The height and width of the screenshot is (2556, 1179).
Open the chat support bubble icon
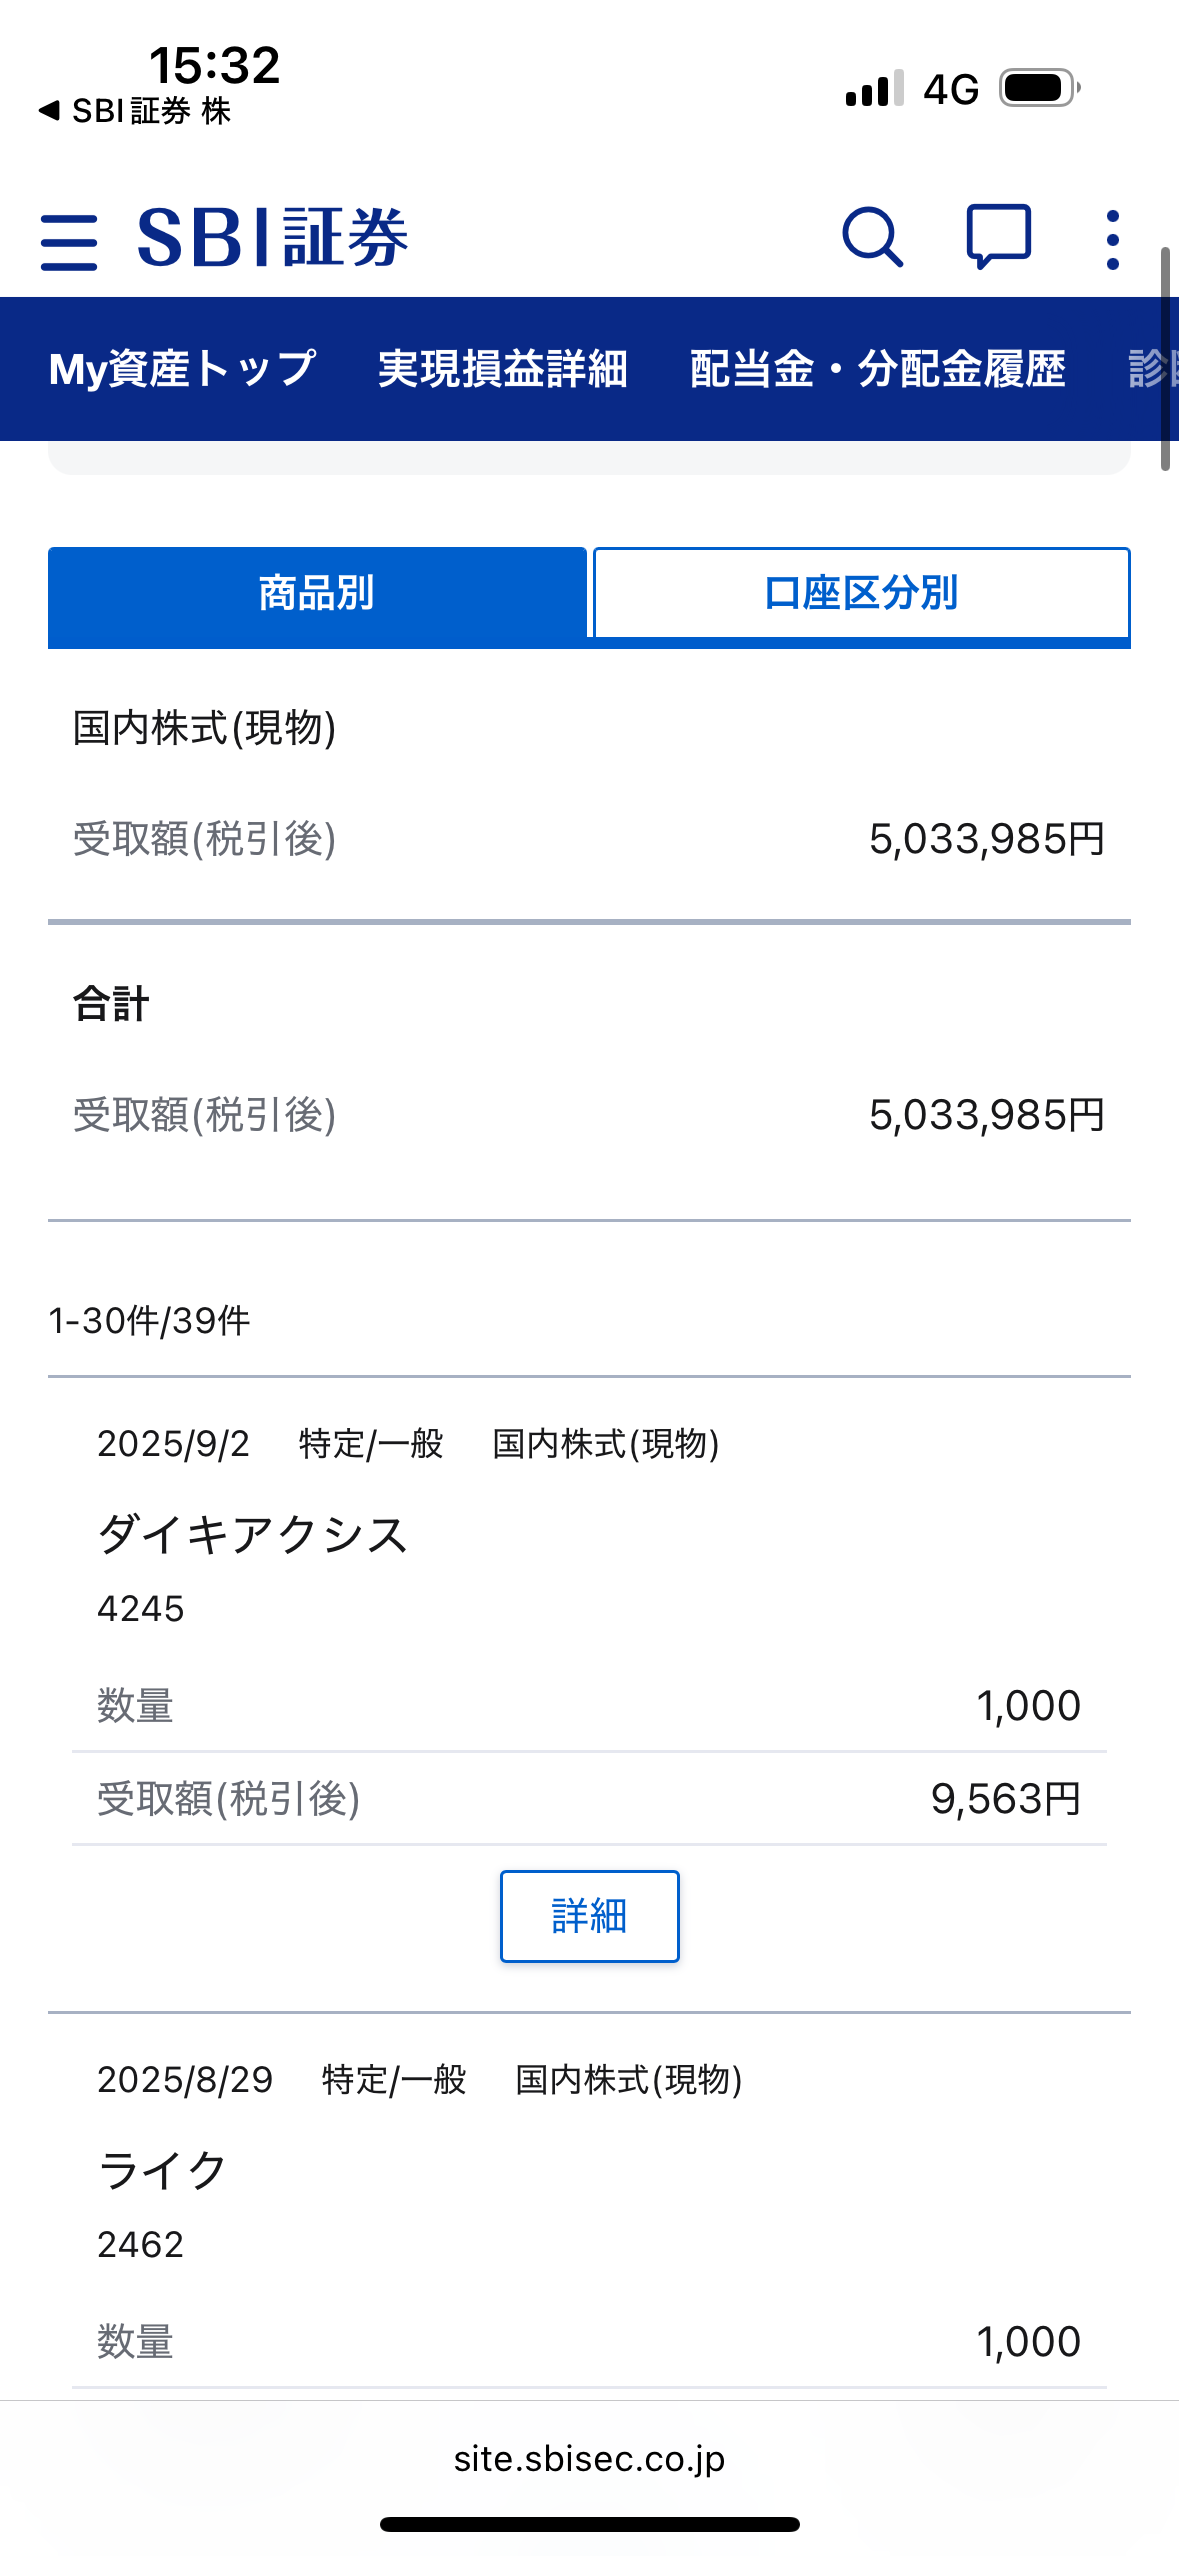(998, 237)
